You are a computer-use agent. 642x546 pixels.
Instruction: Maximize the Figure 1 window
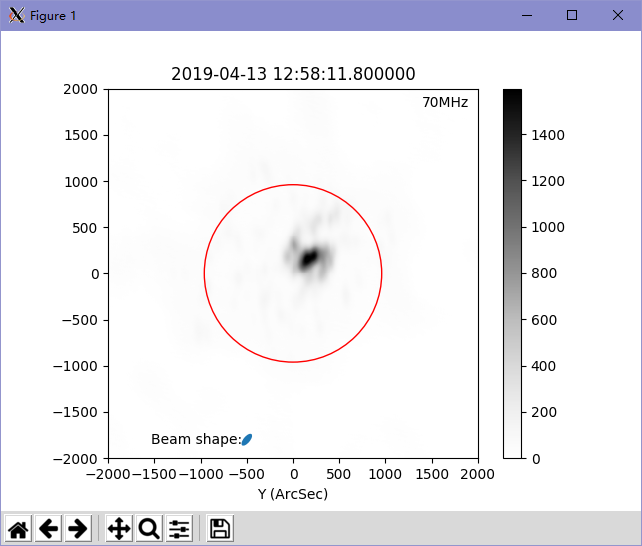pyautogui.click(x=572, y=16)
